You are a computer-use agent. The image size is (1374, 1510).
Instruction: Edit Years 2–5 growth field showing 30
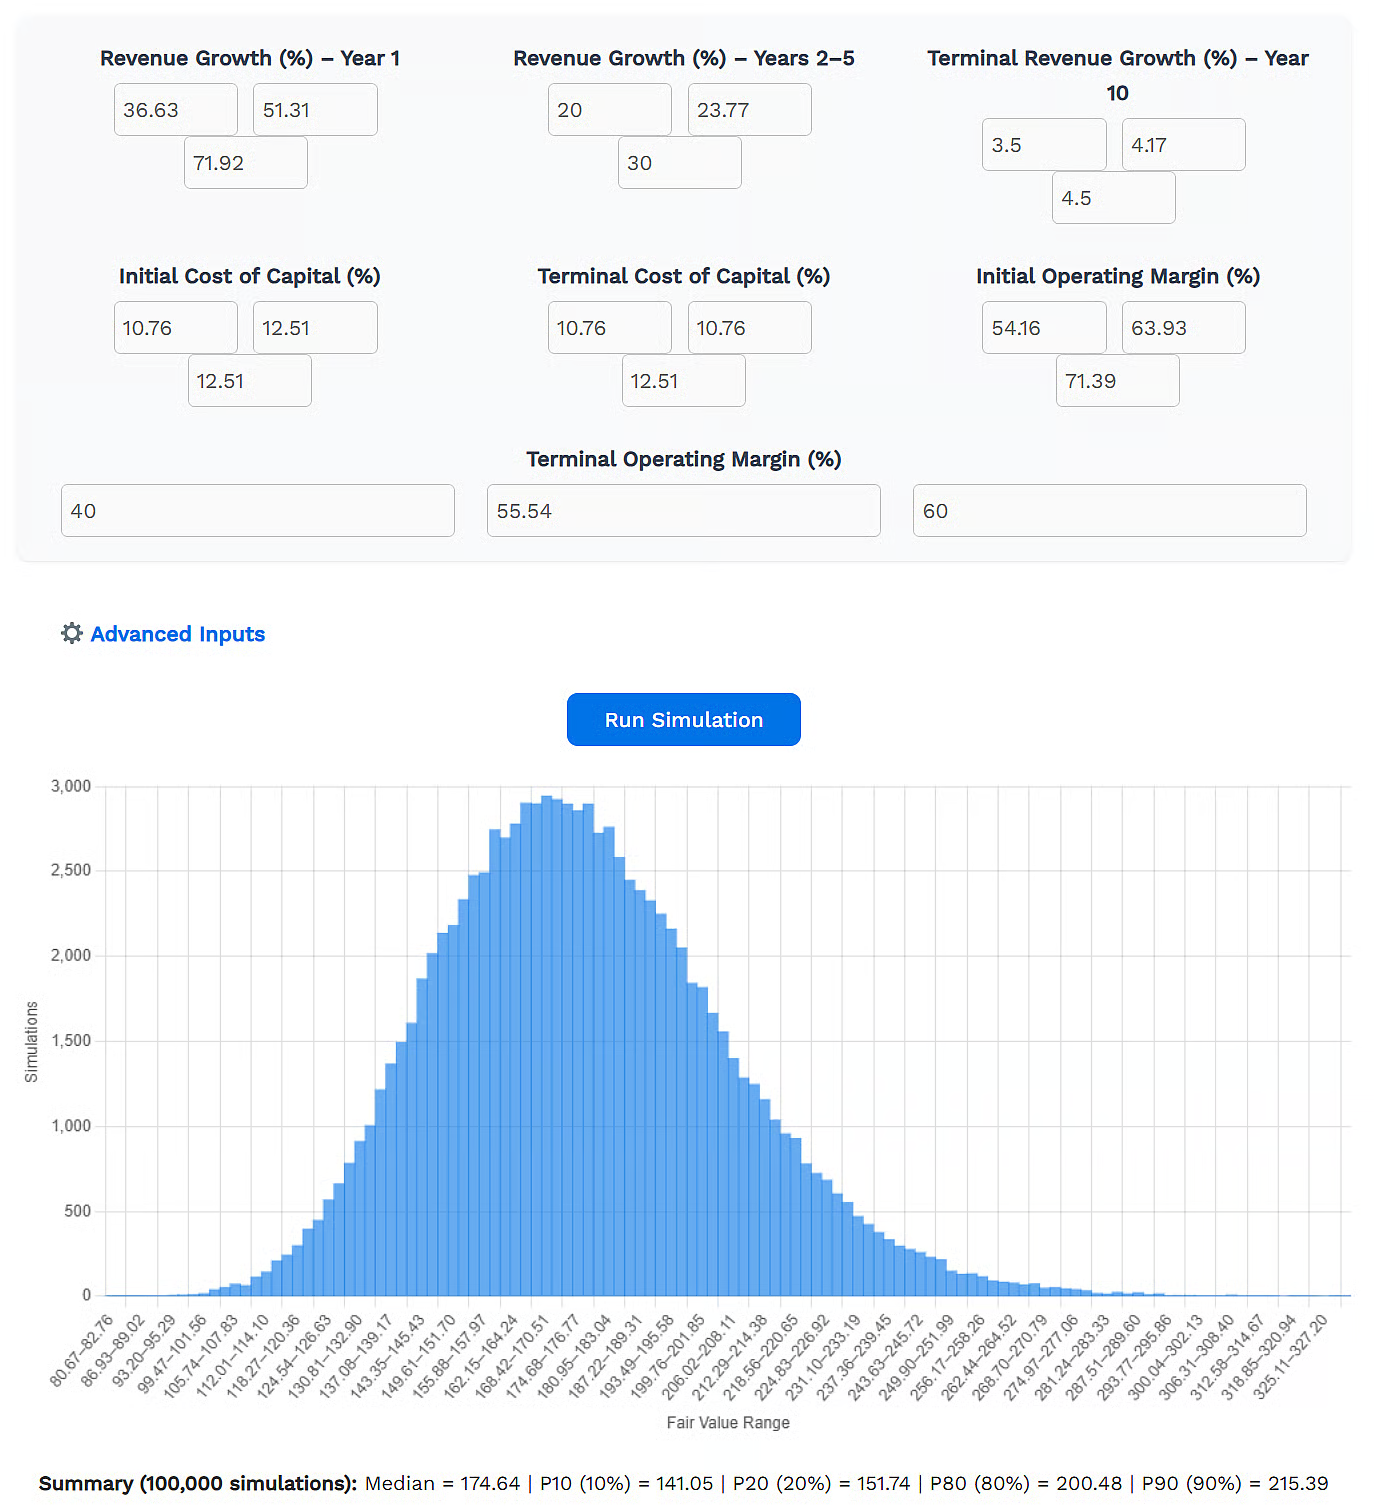pos(680,163)
